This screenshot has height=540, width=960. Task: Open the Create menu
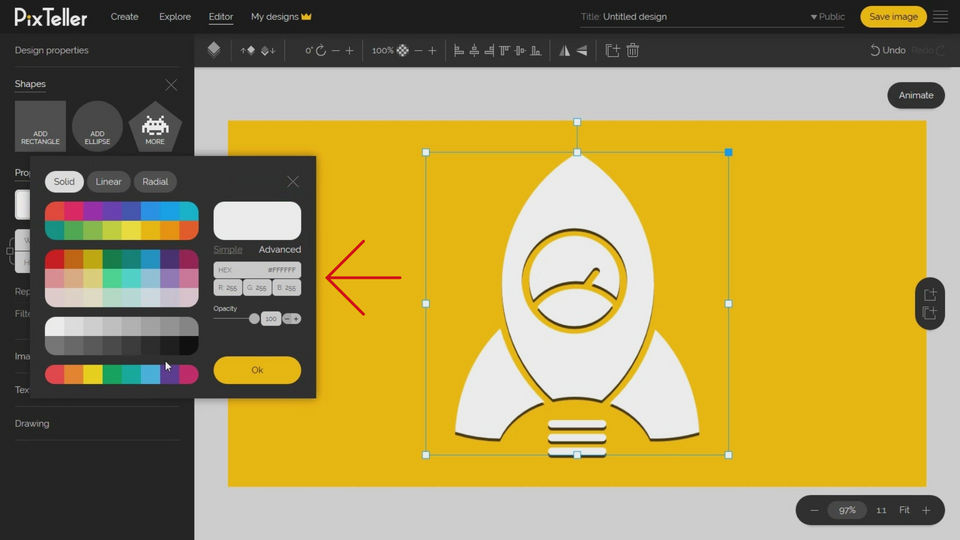coord(124,17)
